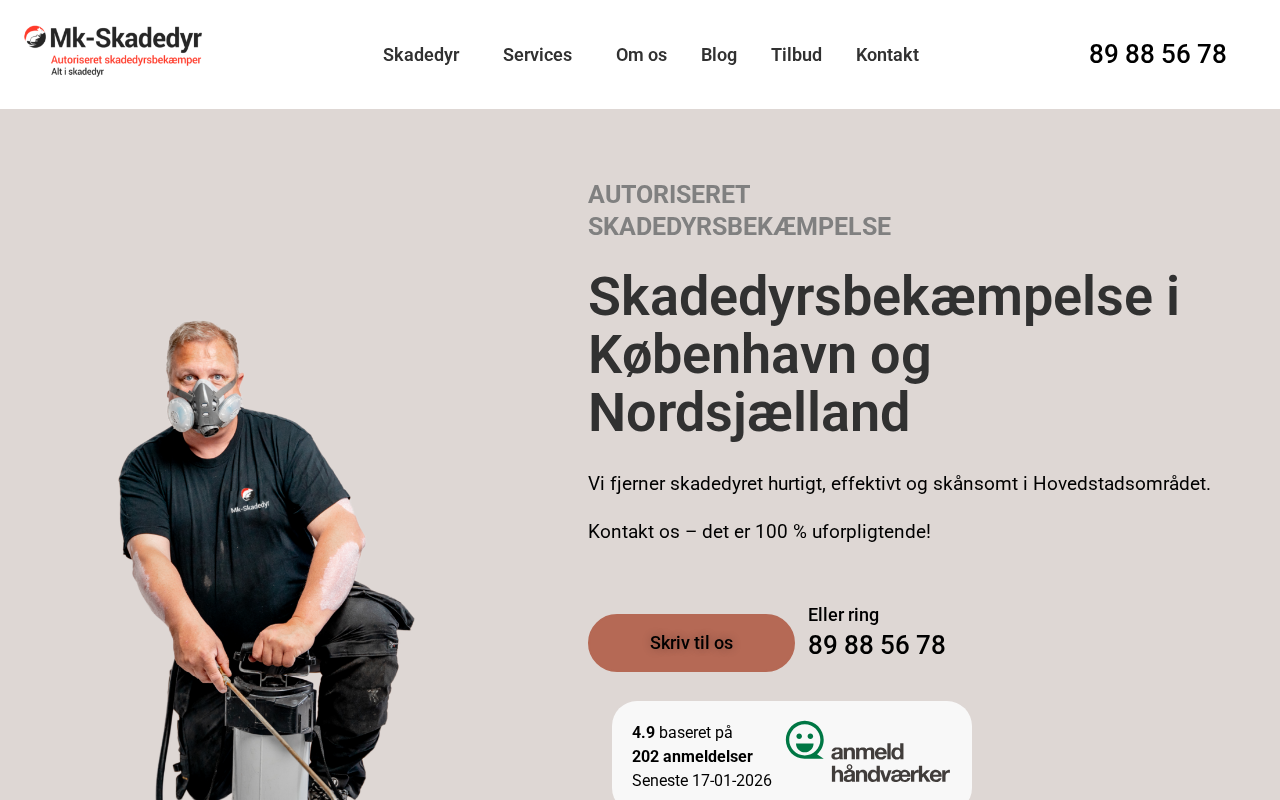Click the green smiley Anmeld Håndværker icon
The image size is (1280, 800).
coord(805,741)
